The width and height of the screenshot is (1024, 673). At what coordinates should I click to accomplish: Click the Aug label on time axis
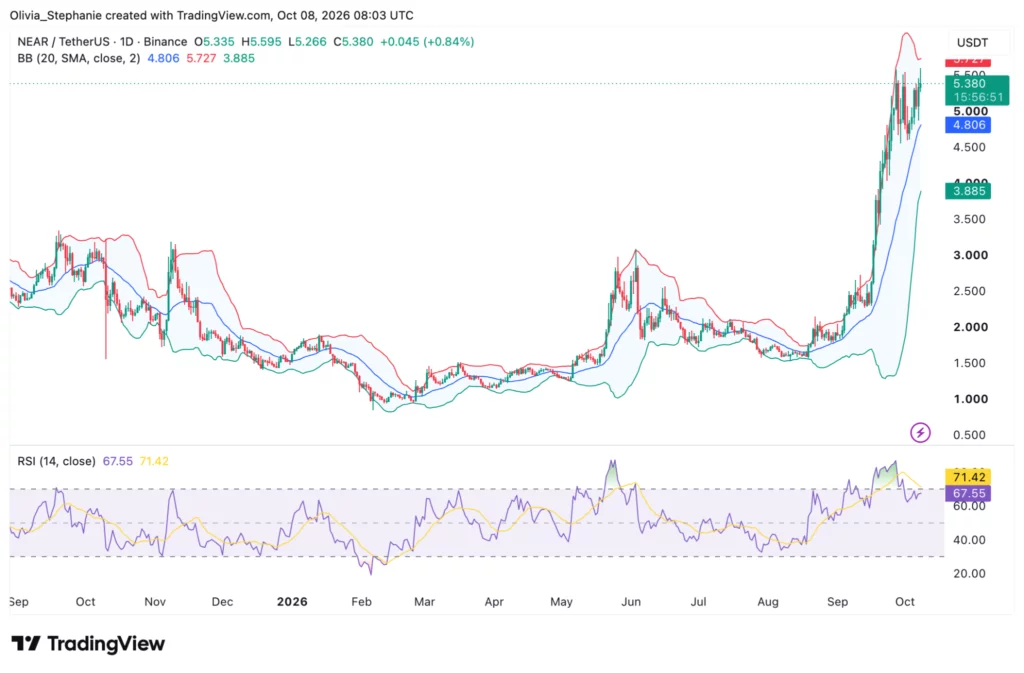click(768, 602)
